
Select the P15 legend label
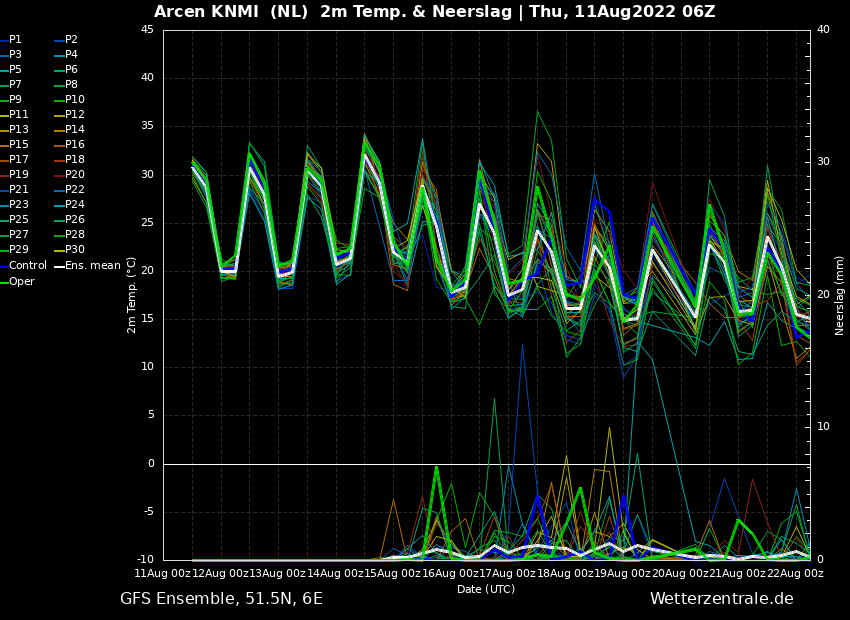pos(18,144)
